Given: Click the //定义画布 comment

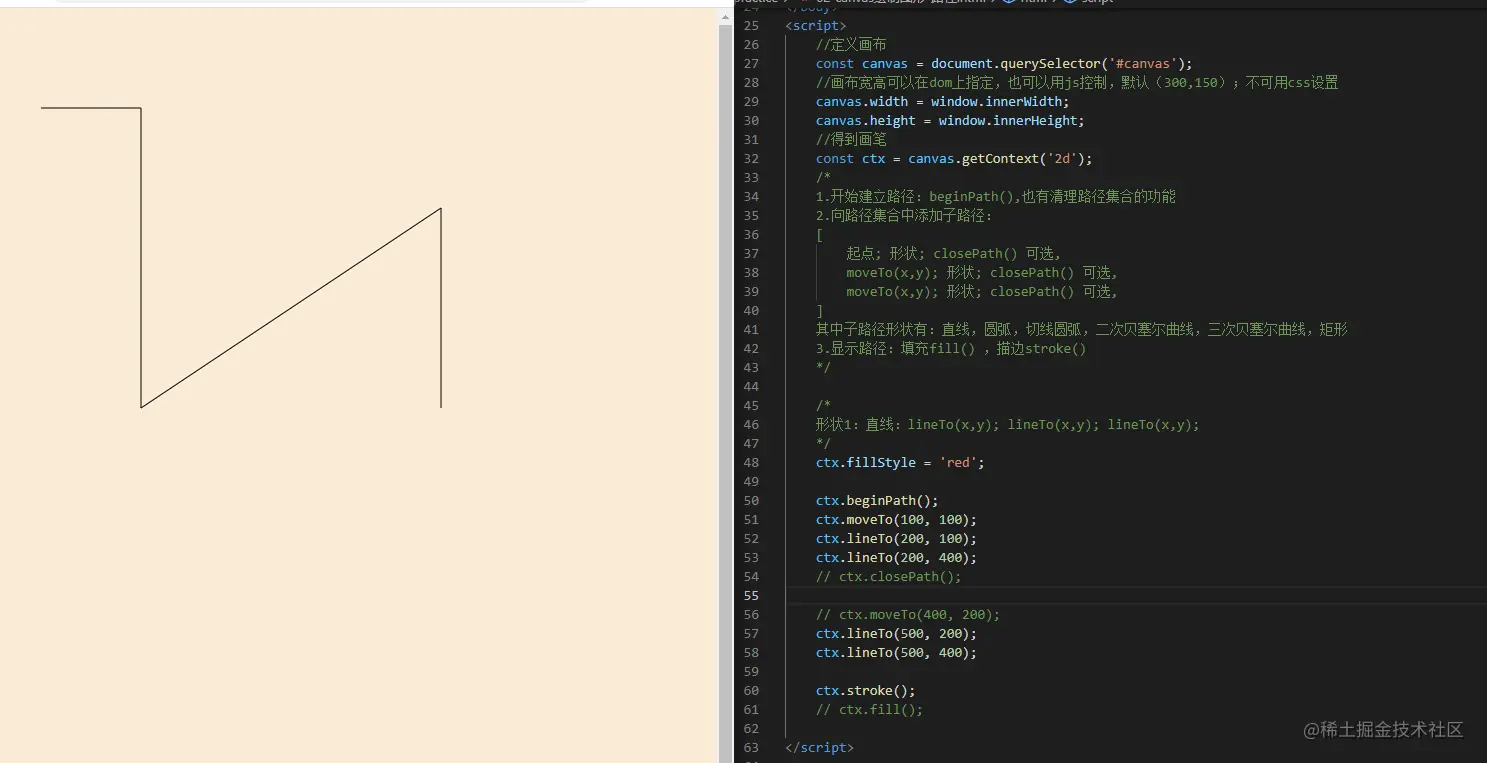Looking at the screenshot, I should tap(851, 44).
